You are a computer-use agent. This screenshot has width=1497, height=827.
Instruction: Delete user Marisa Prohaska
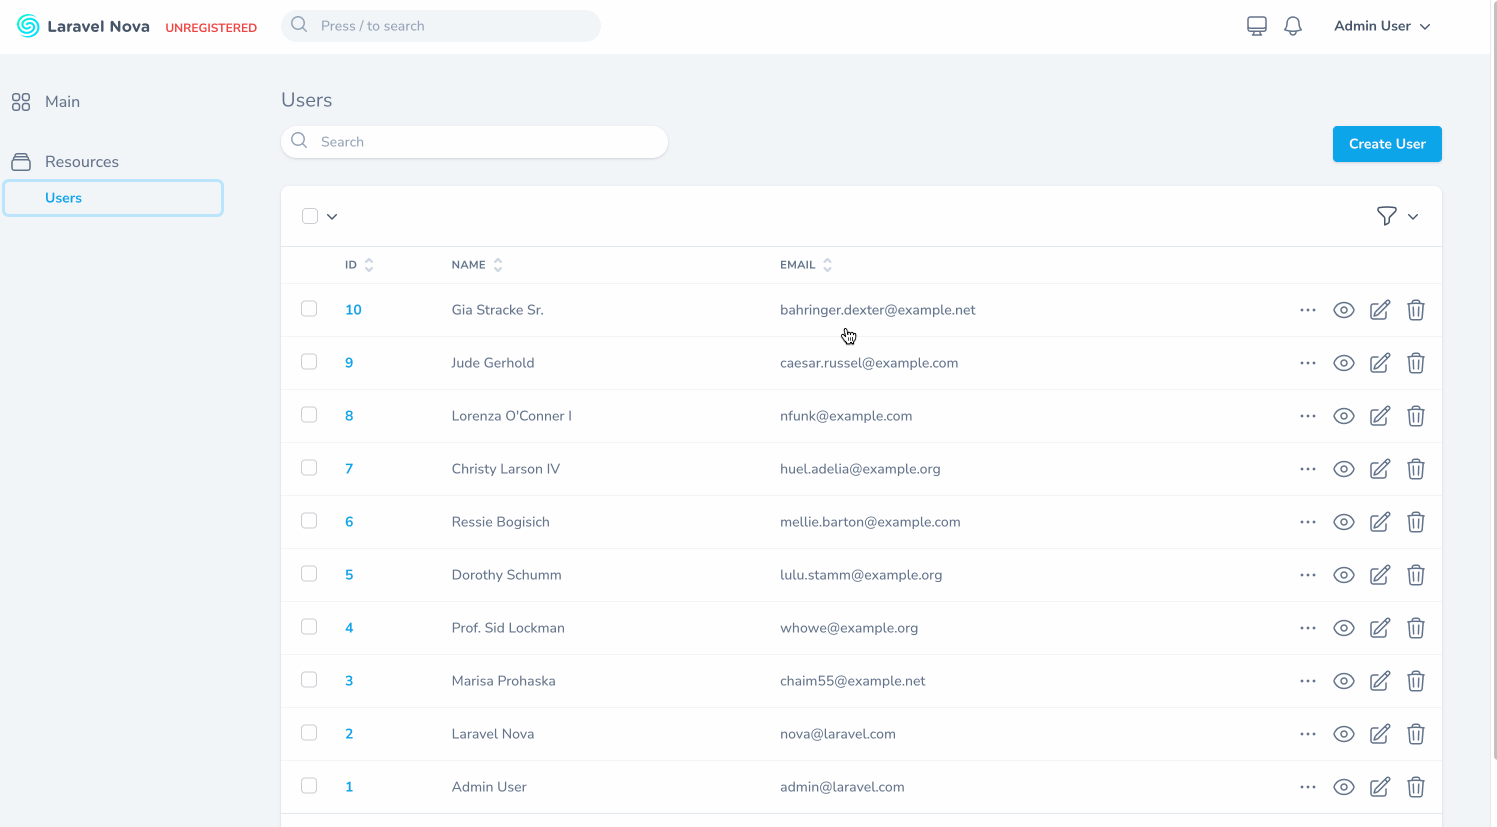click(x=1416, y=681)
